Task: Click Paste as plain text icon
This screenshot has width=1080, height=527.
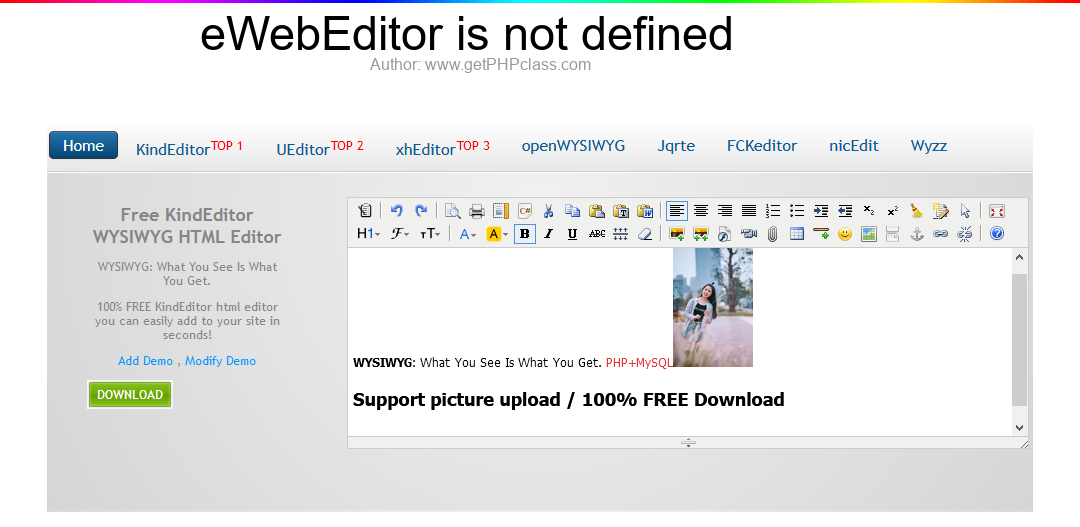Action: pyautogui.click(x=621, y=211)
